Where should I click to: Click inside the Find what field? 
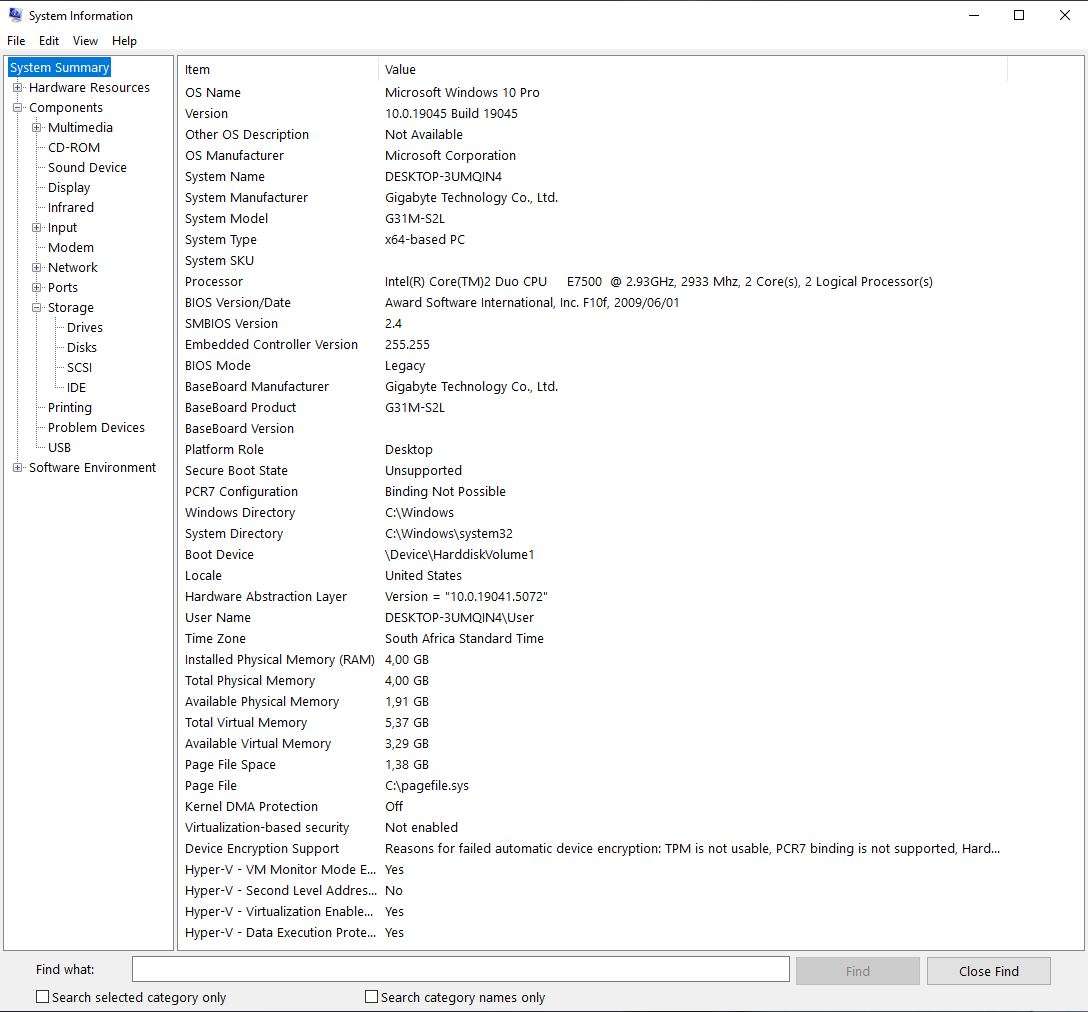(460, 969)
